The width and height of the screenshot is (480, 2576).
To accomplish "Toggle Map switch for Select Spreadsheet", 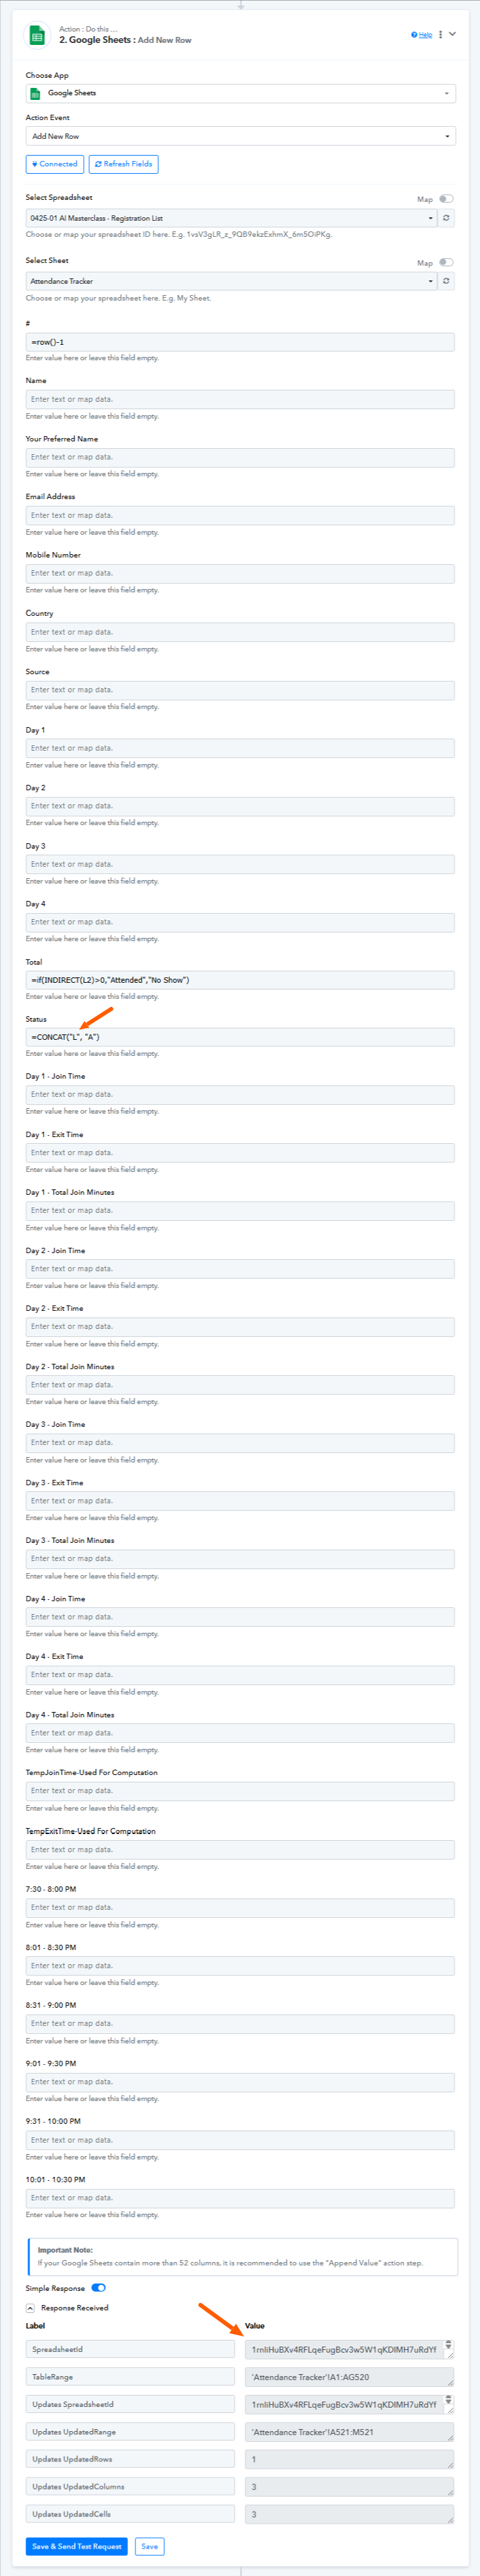I will point(446,199).
